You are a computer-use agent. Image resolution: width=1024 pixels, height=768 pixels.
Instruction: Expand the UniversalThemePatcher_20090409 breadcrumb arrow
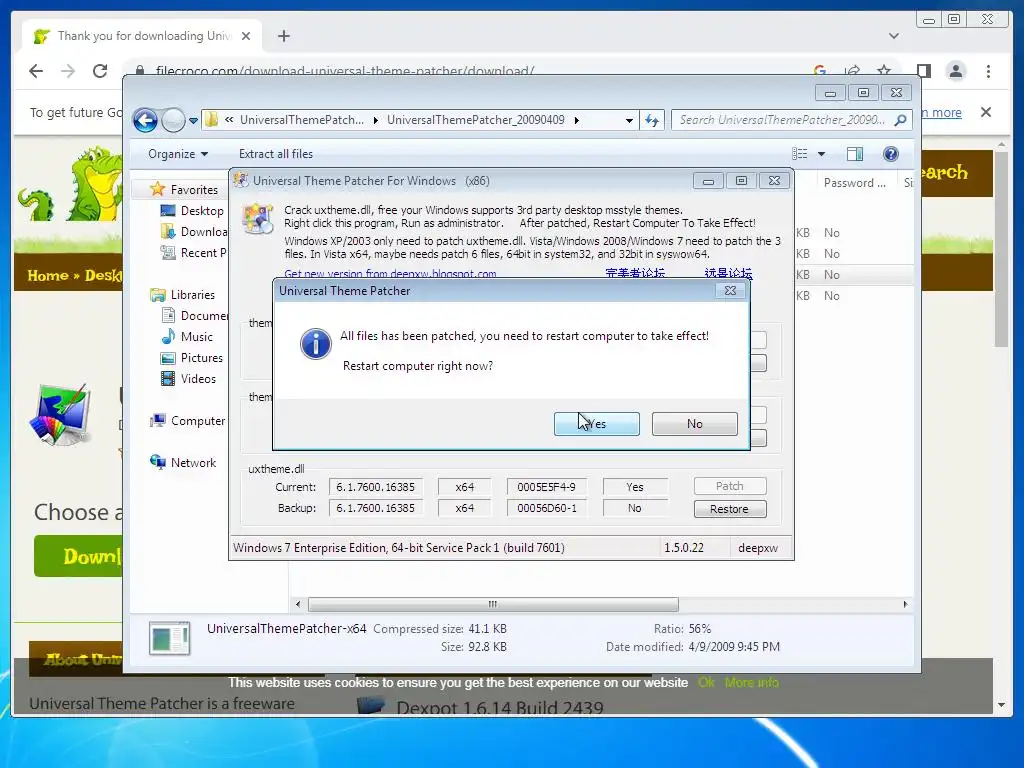577,120
